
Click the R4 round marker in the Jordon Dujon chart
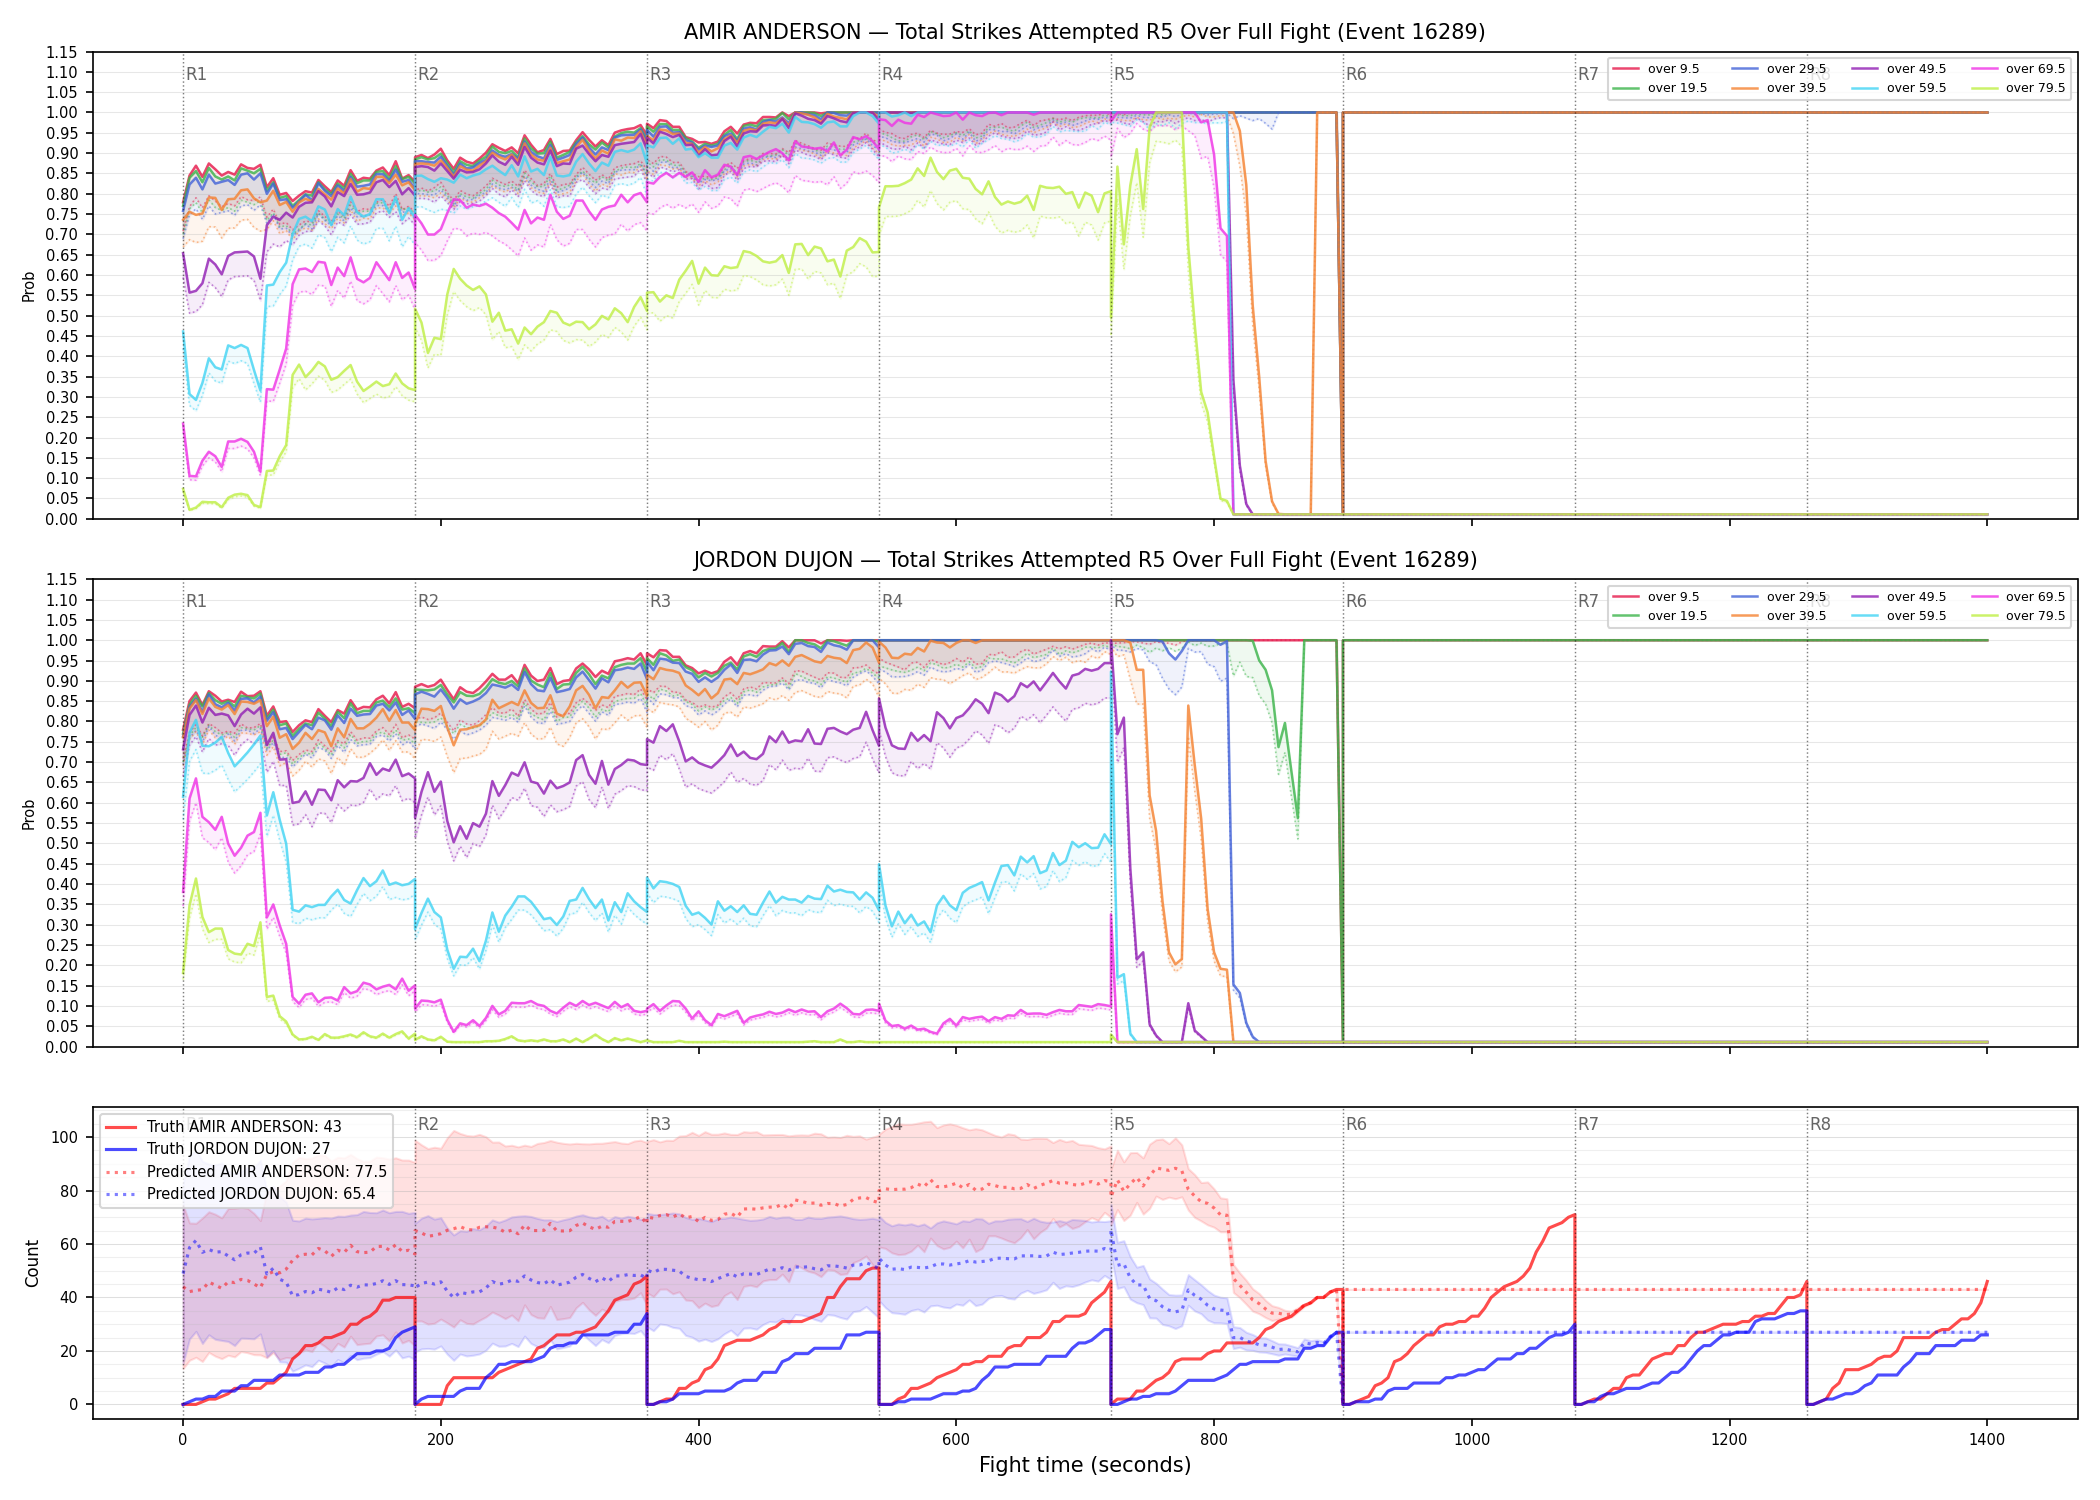click(892, 601)
